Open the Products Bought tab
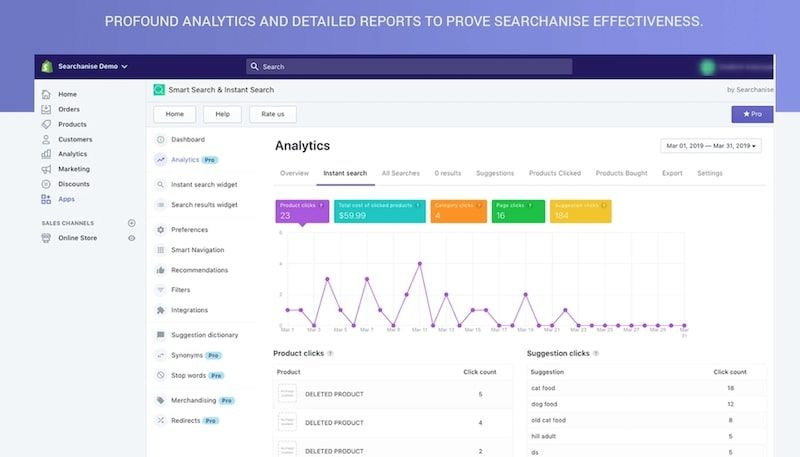 coord(621,173)
